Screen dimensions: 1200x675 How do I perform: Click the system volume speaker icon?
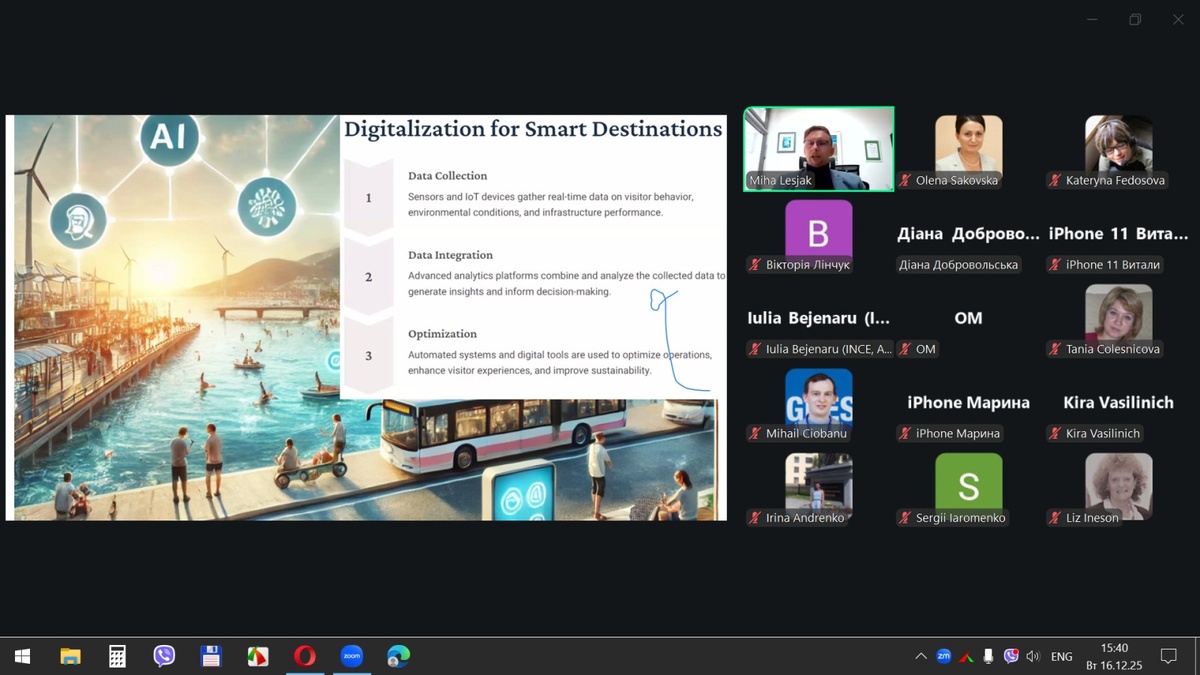coord(1033,656)
